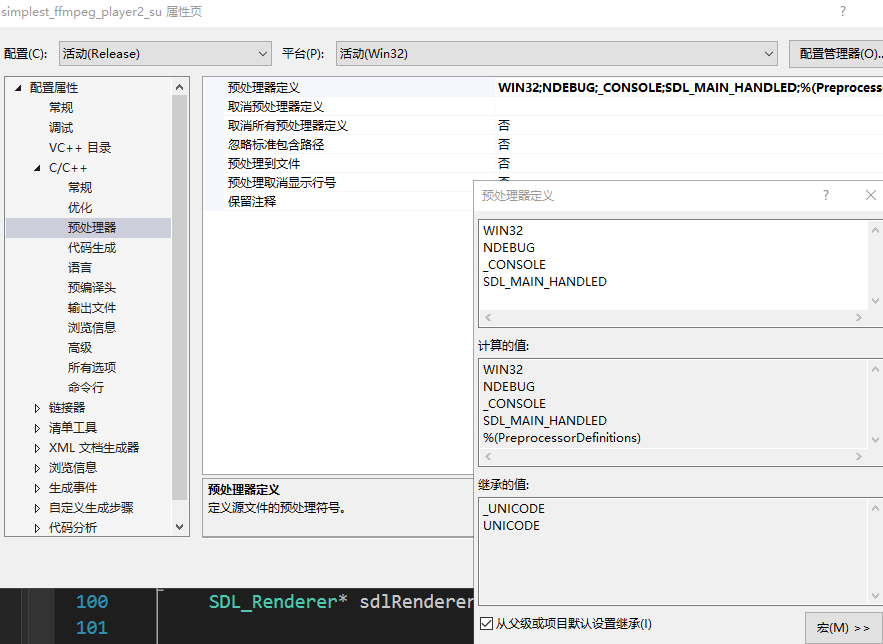Viewport: 883px width, 644px height.
Task: Select the Precompiled Headers tree item
Action: tap(92, 287)
